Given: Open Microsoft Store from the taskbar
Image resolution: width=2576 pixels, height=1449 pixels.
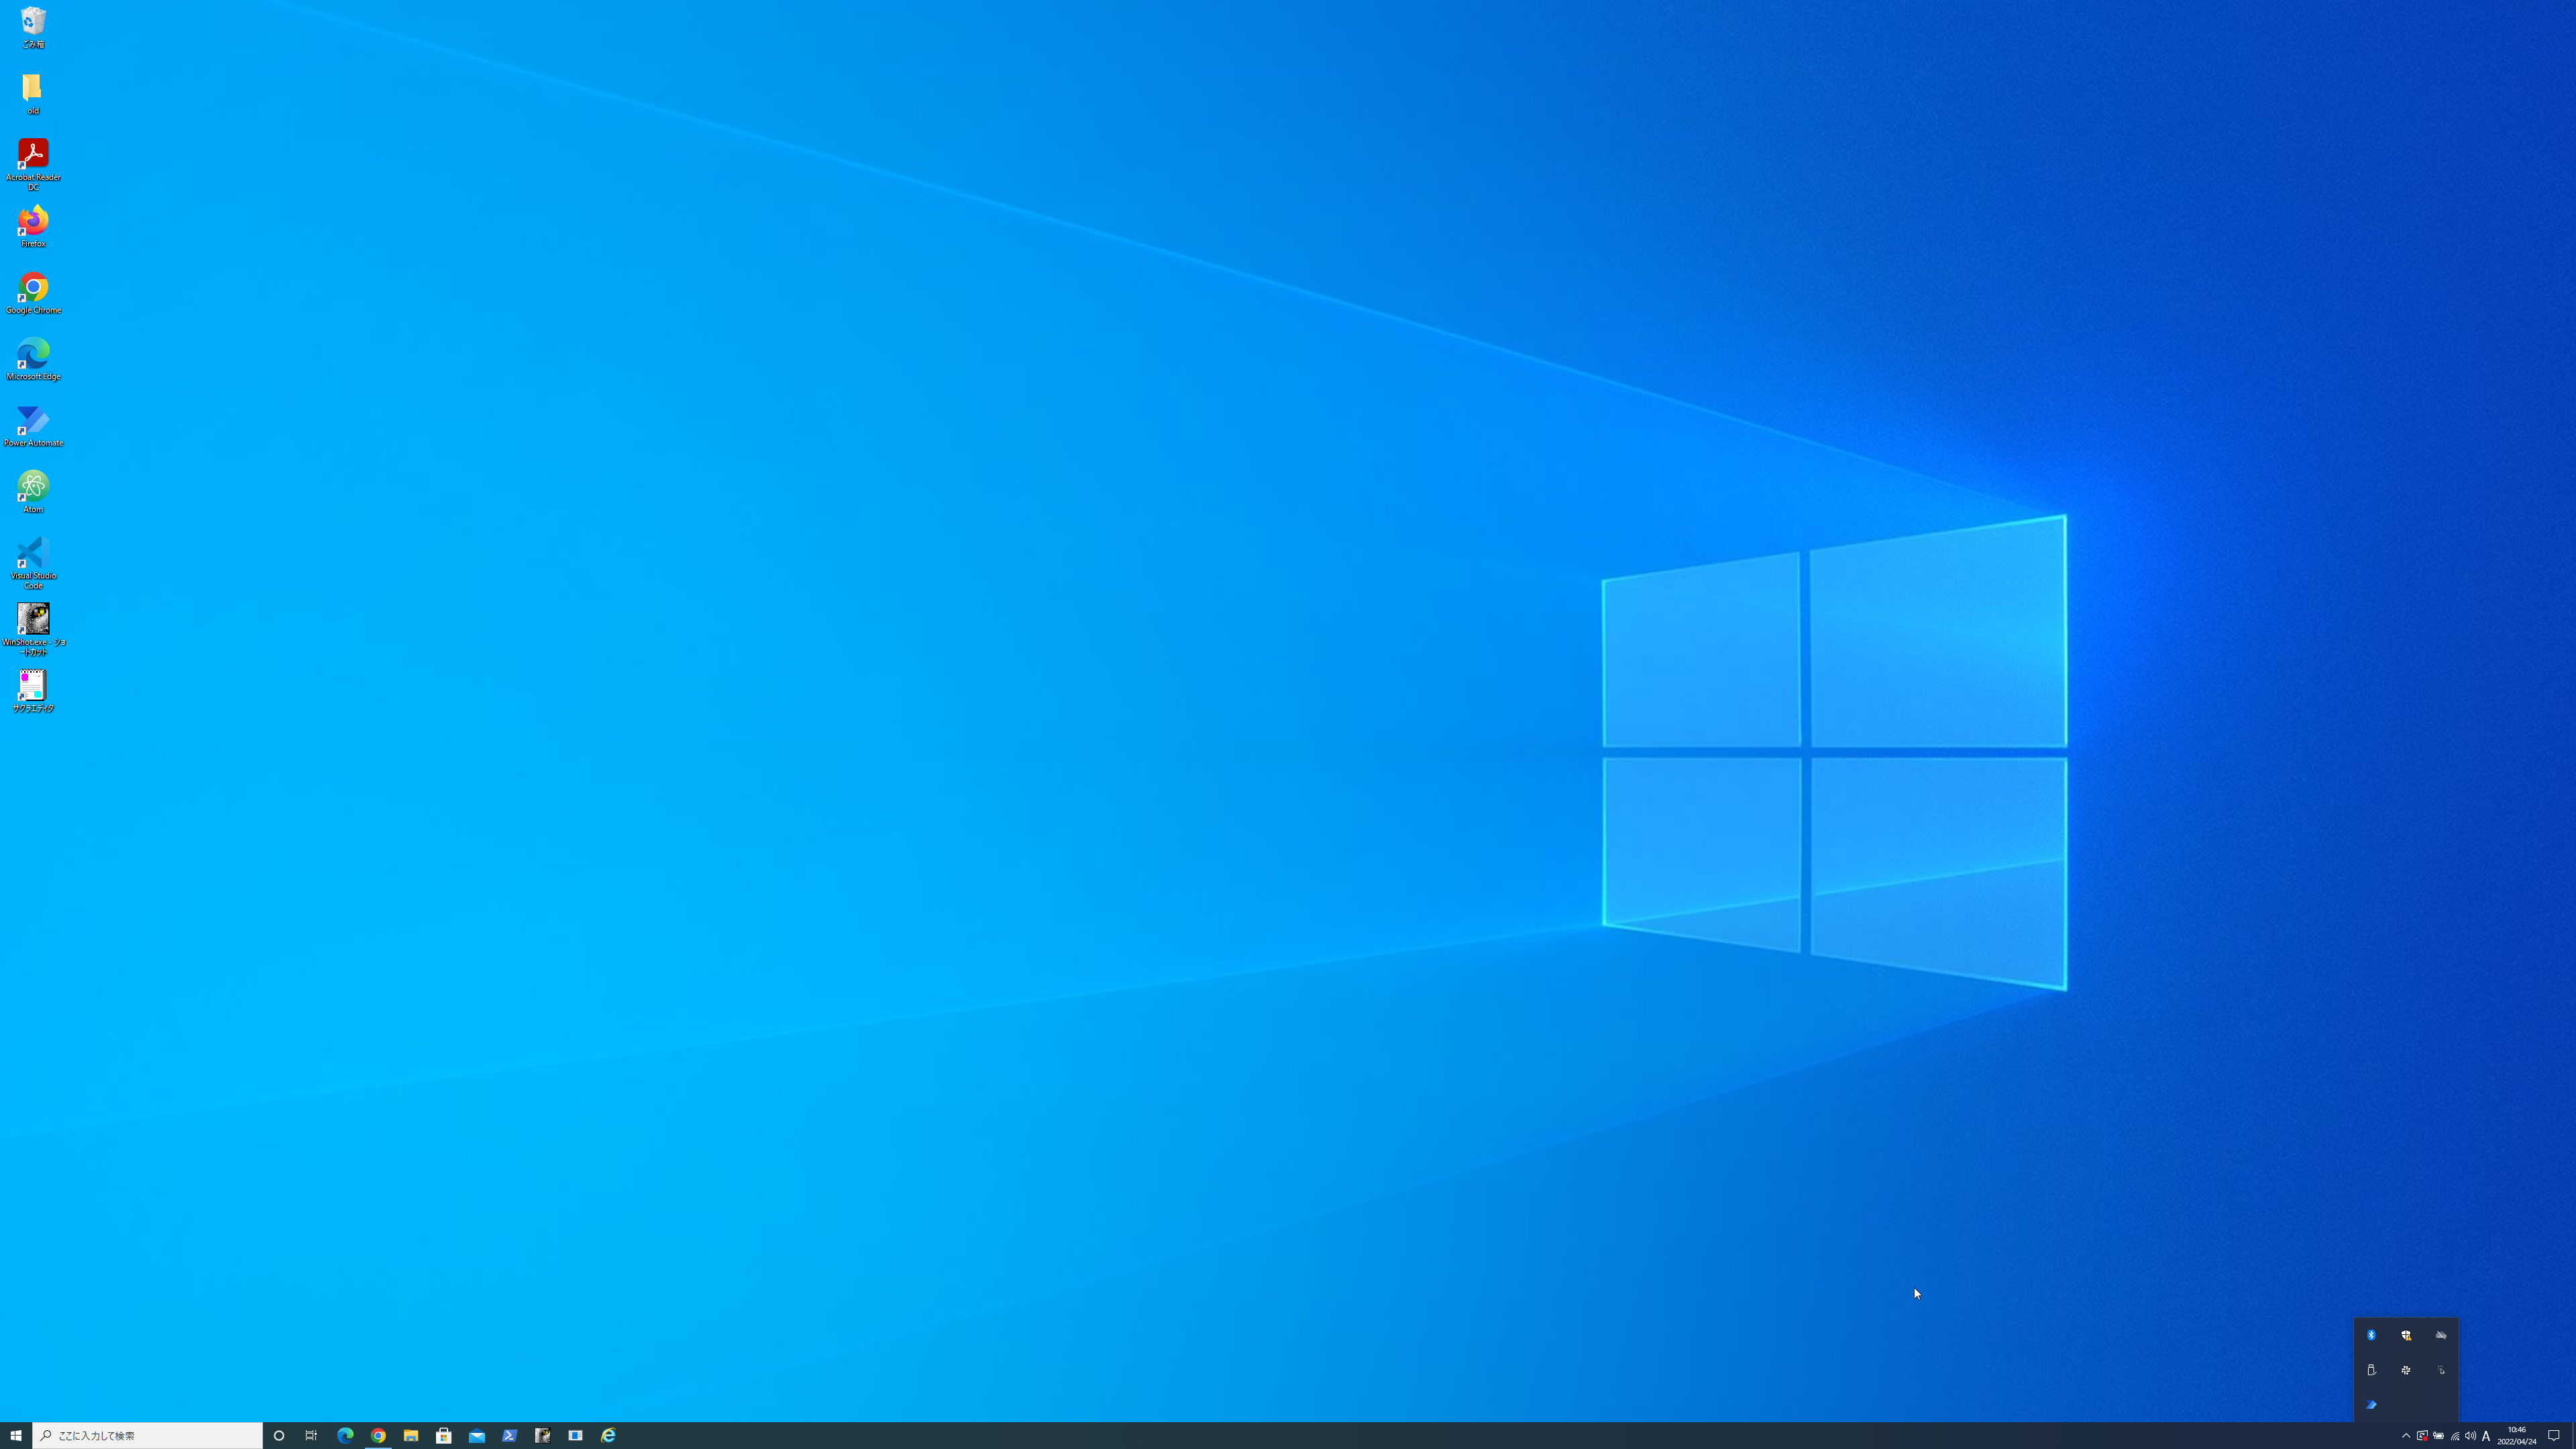Looking at the screenshot, I should pos(444,1436).
